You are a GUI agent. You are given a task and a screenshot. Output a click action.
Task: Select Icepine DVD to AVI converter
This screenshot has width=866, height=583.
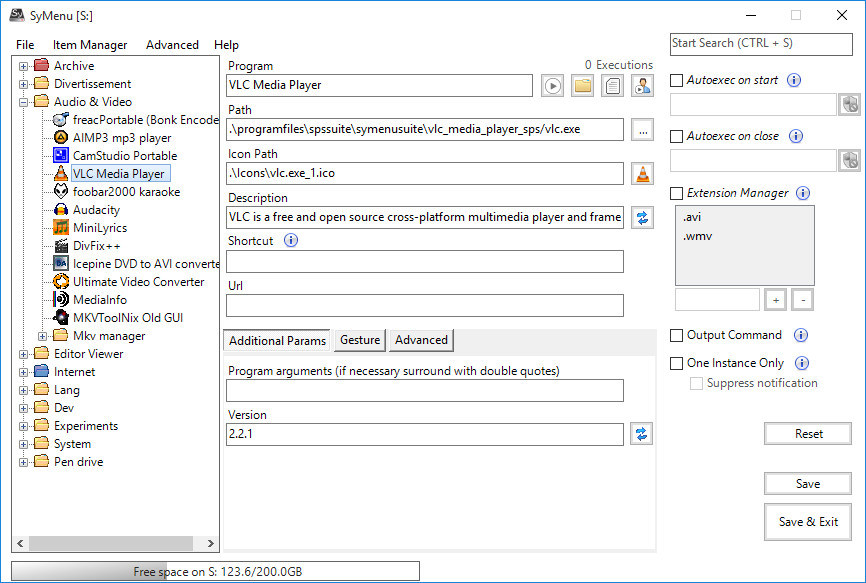tap(136, 264)
